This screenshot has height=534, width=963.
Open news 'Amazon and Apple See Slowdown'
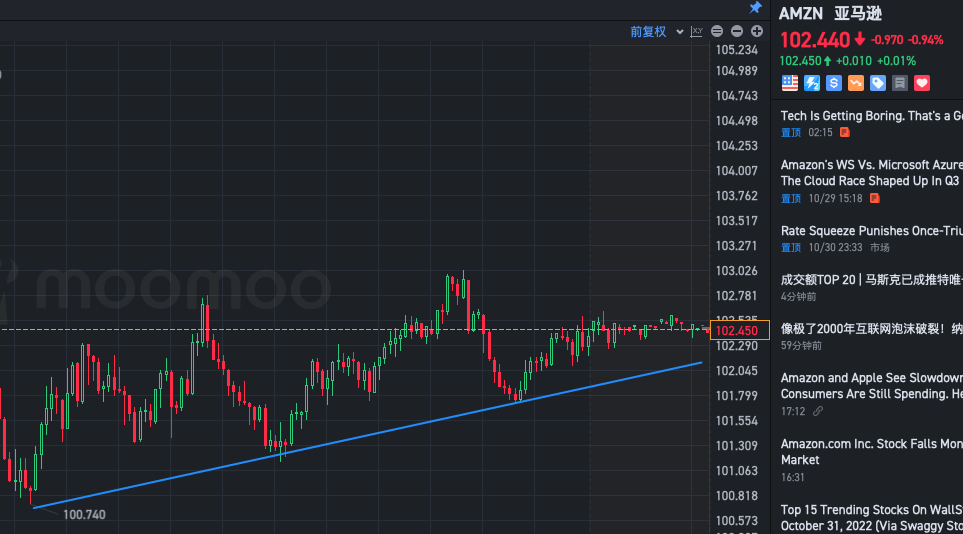(871, 386)
